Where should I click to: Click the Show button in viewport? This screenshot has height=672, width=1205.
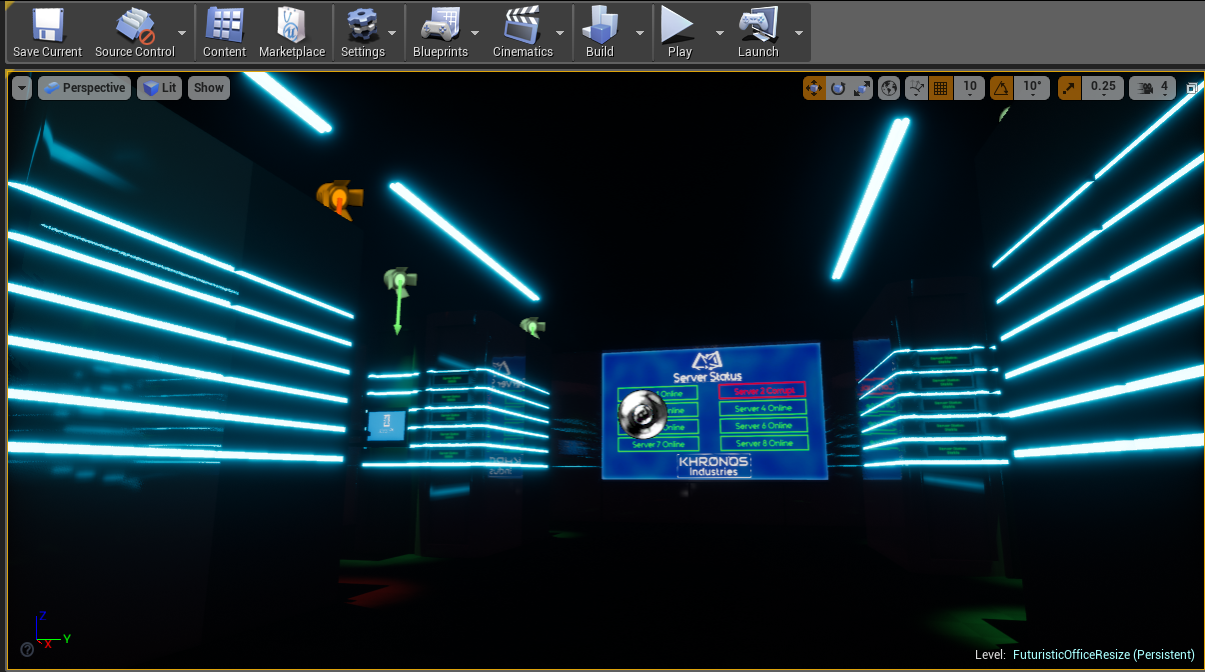pos(209,88)
